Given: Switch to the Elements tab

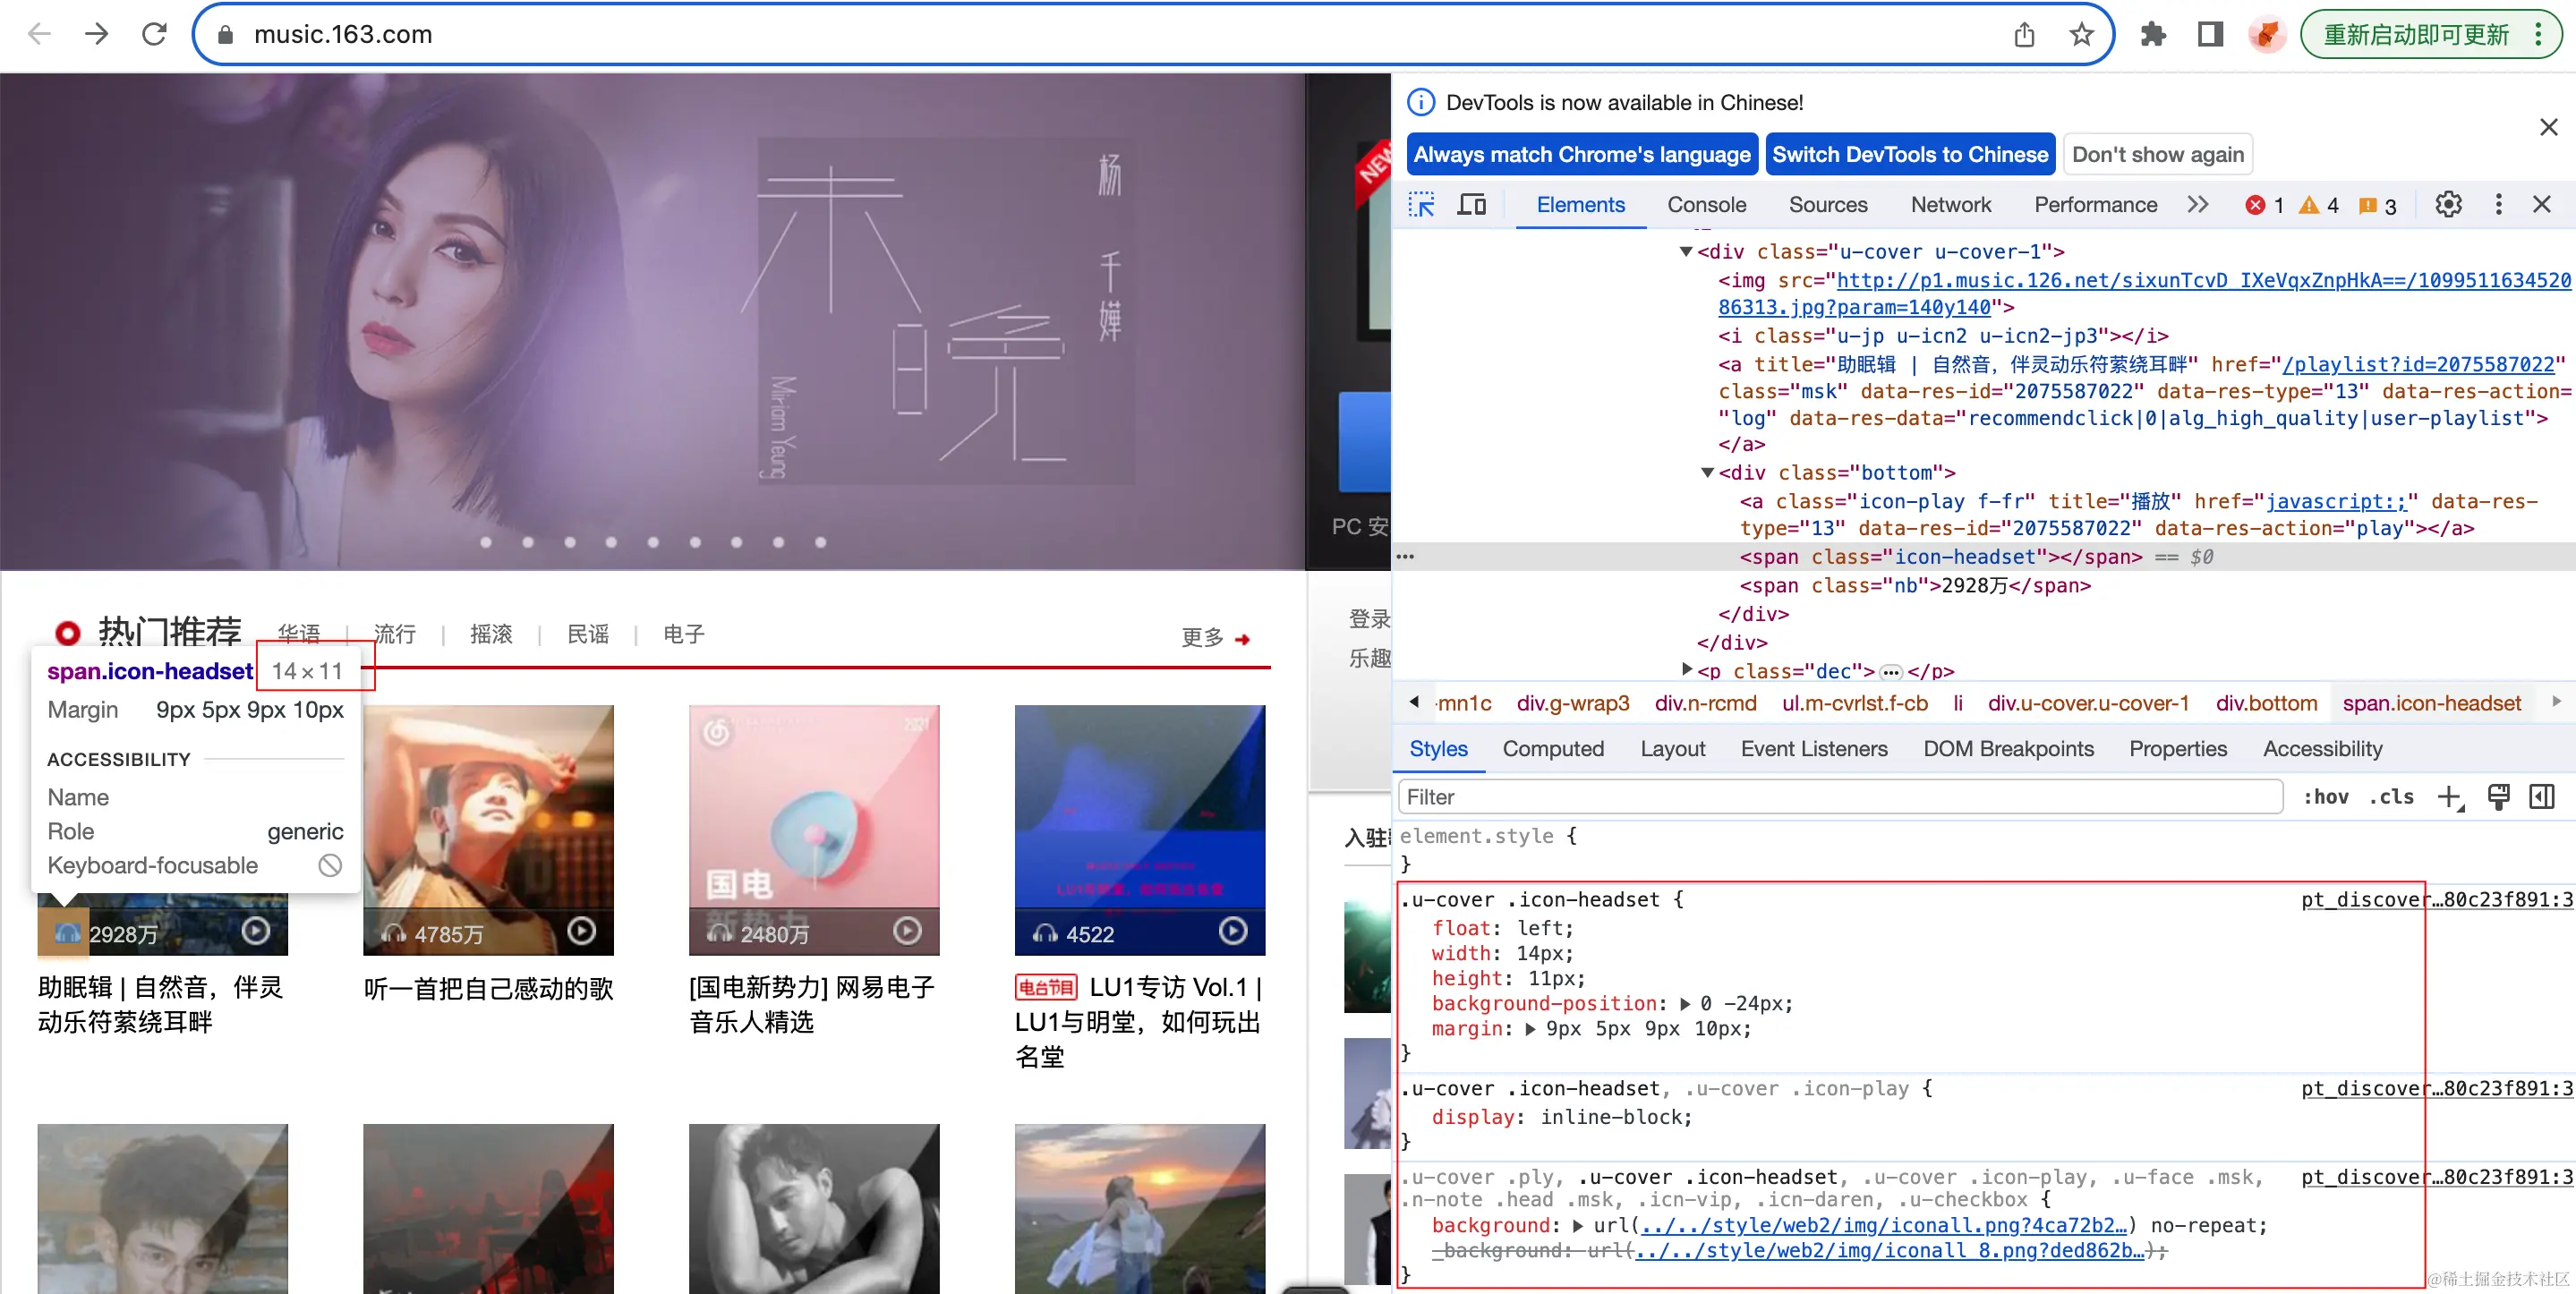Looking at the screenshot, I should pos(1580,205).
